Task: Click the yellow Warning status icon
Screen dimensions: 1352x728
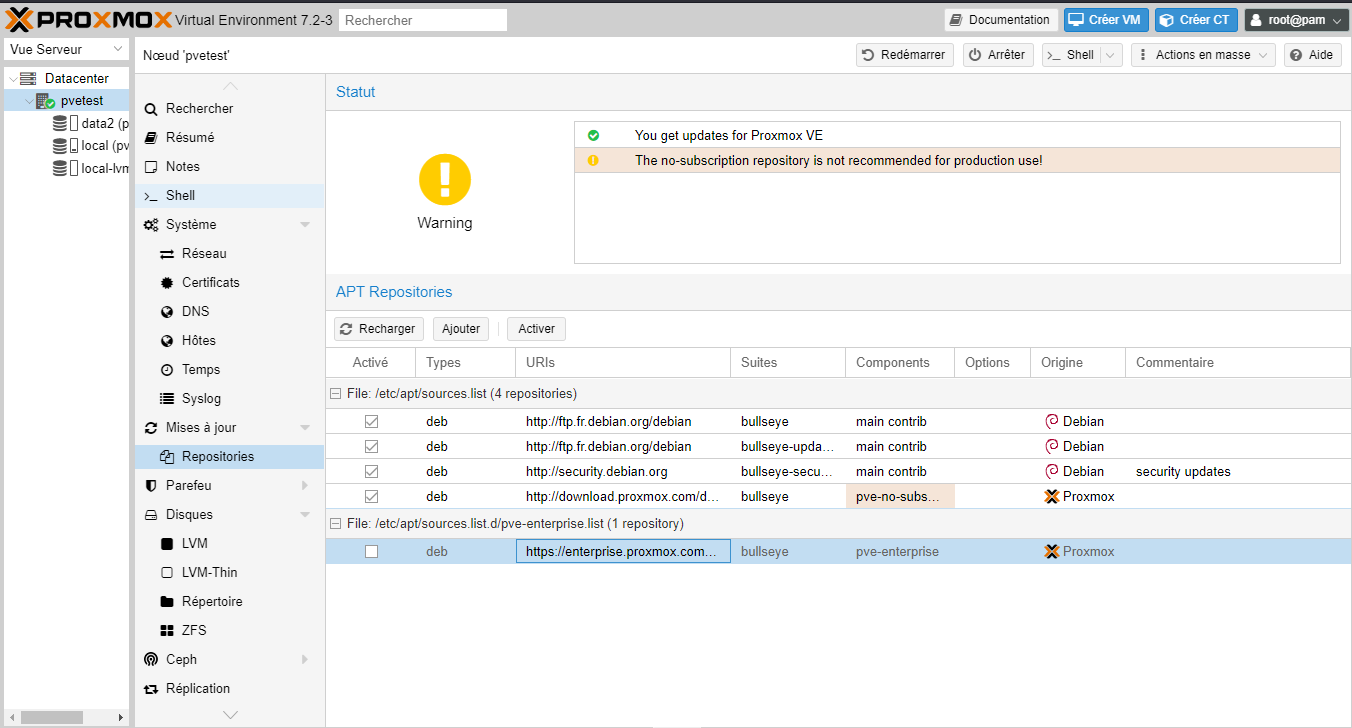Action: click(445, 180)
